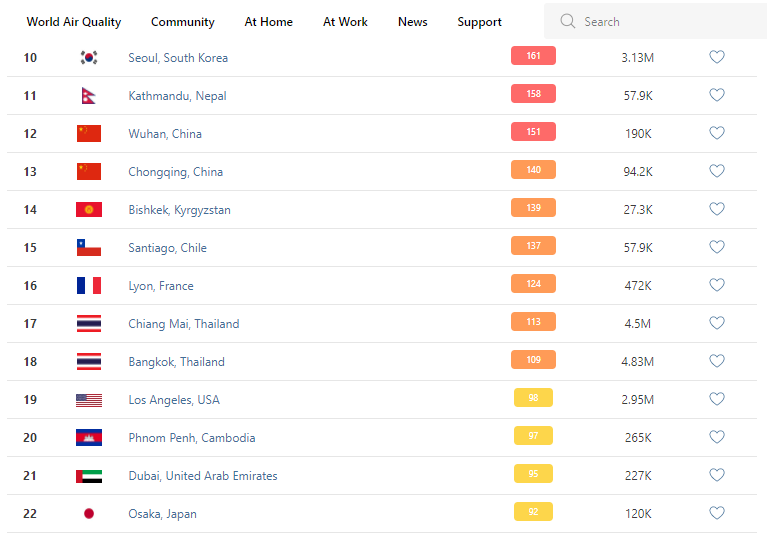Viewport: 767px width, 537px height.
Task: Open Wuhan, China city link
Action: (x=165, y=134)
